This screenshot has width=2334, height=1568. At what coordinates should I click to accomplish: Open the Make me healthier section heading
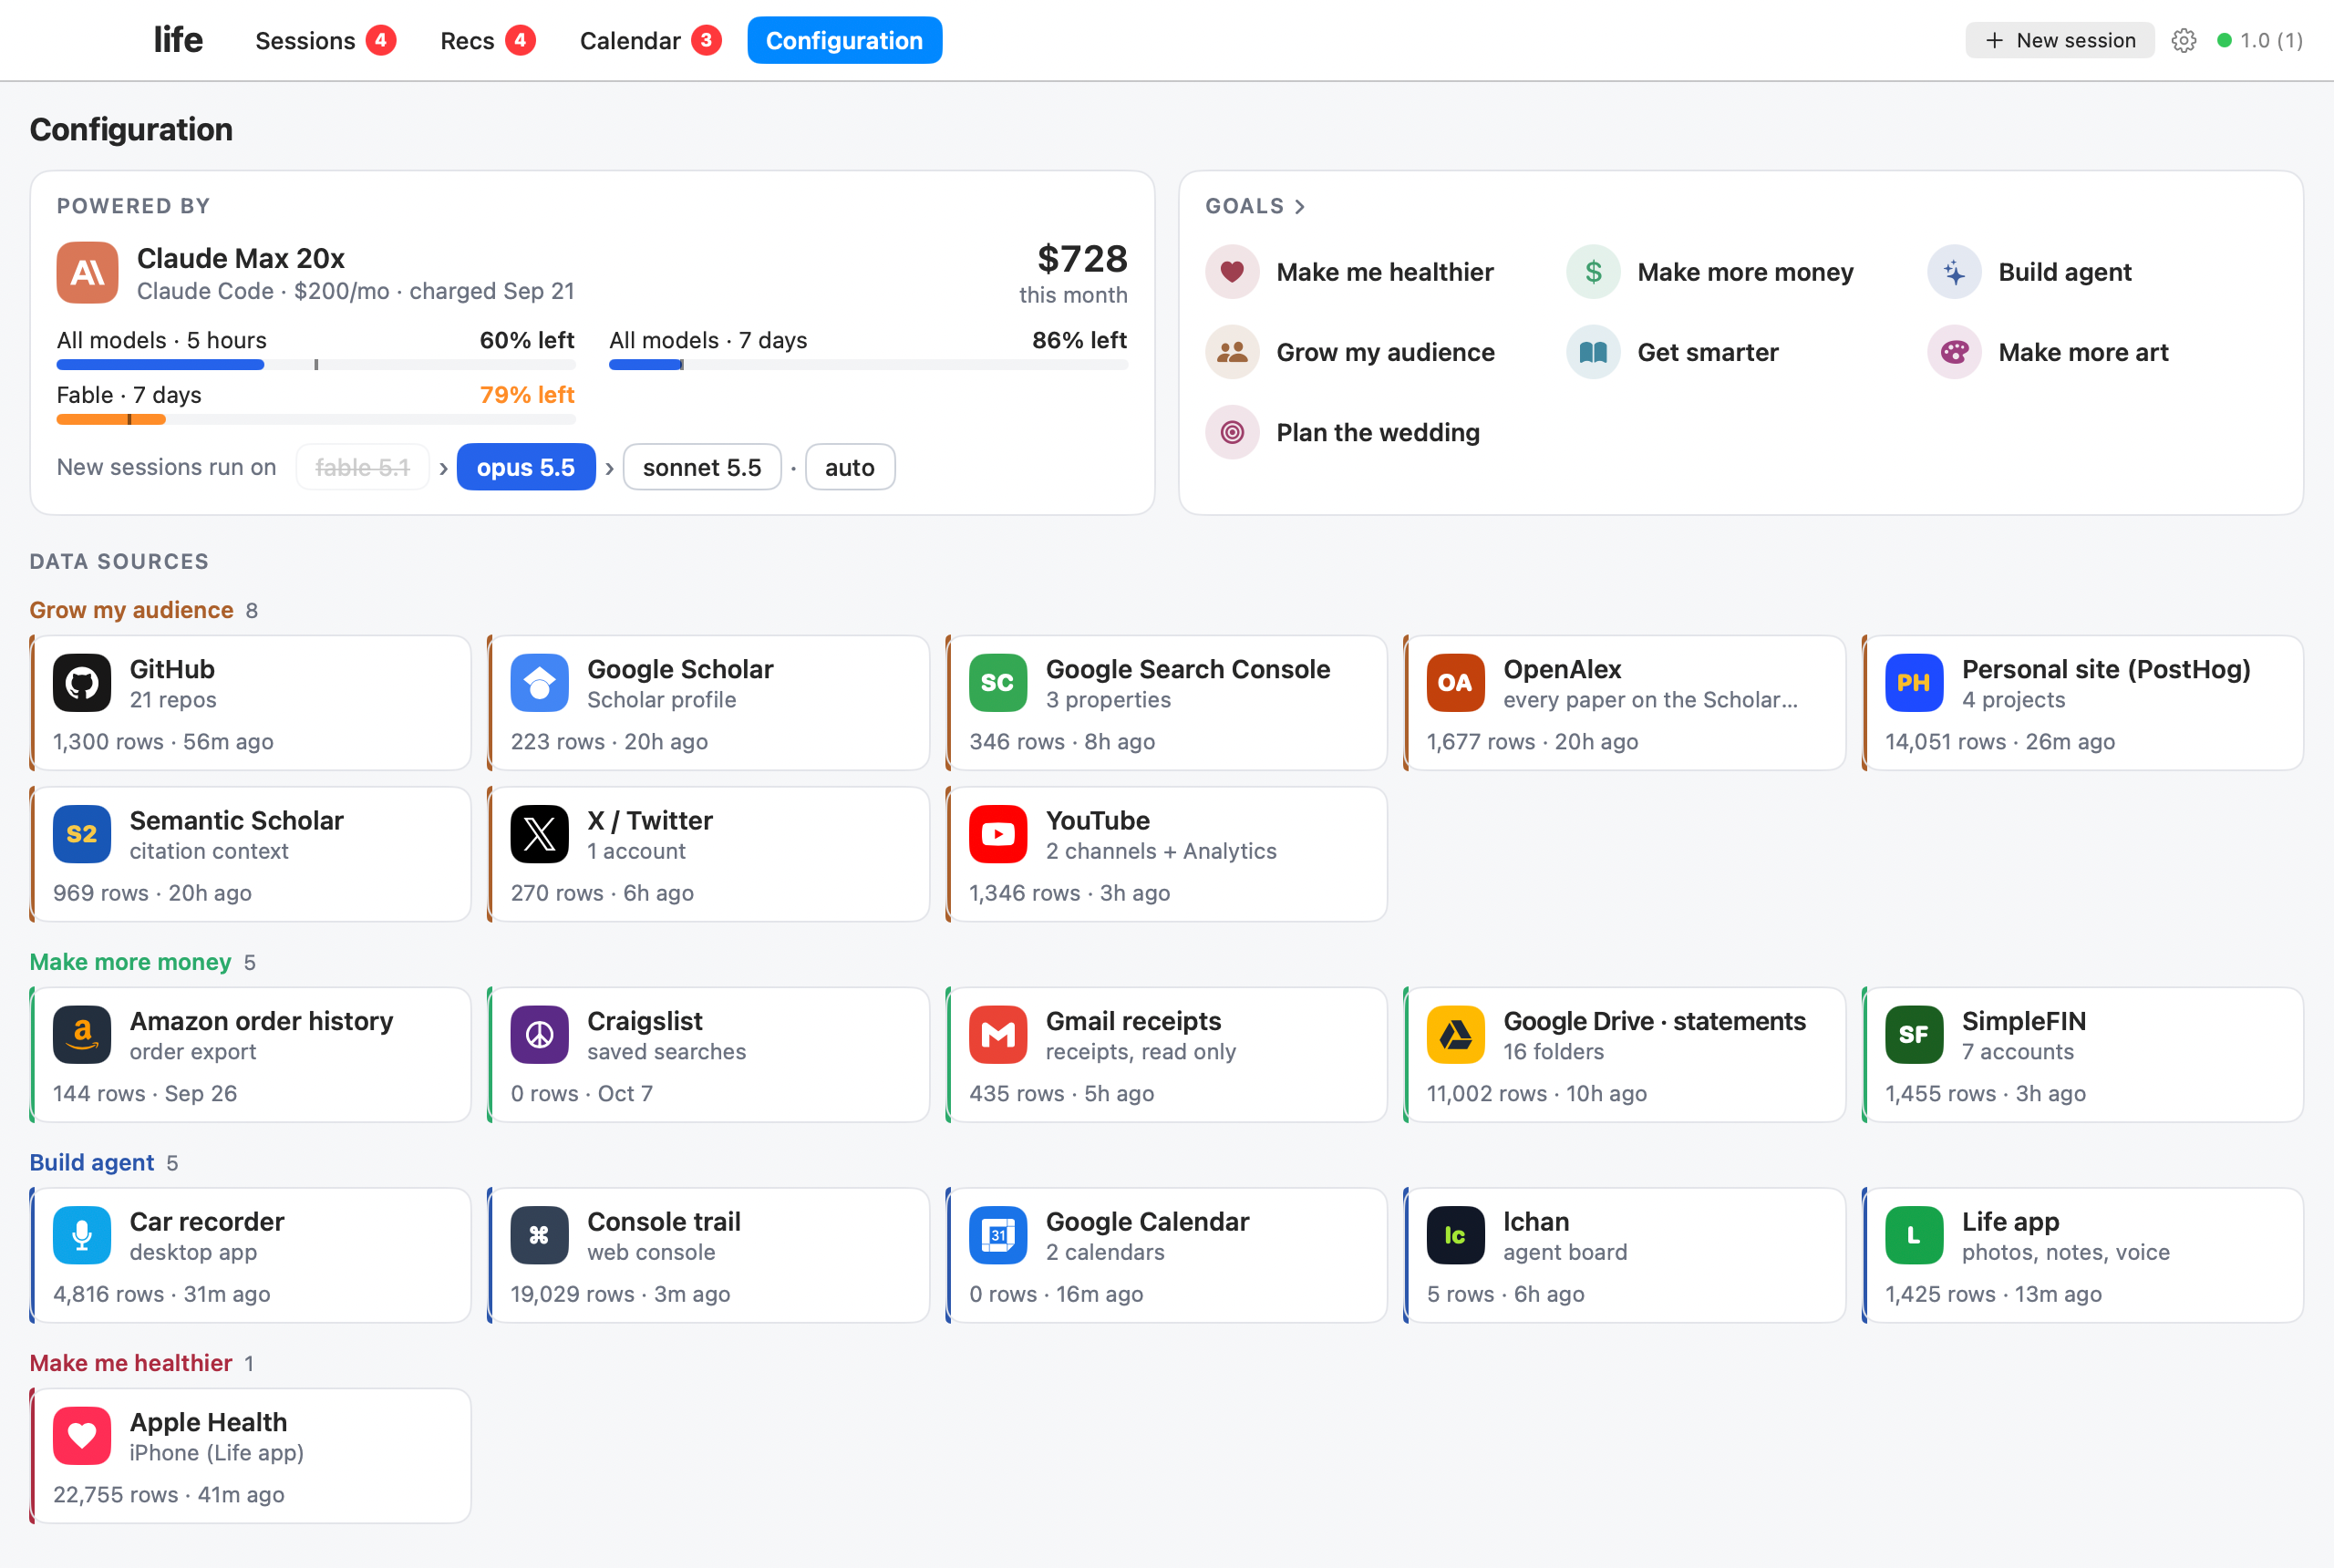tap(131, 1364)
